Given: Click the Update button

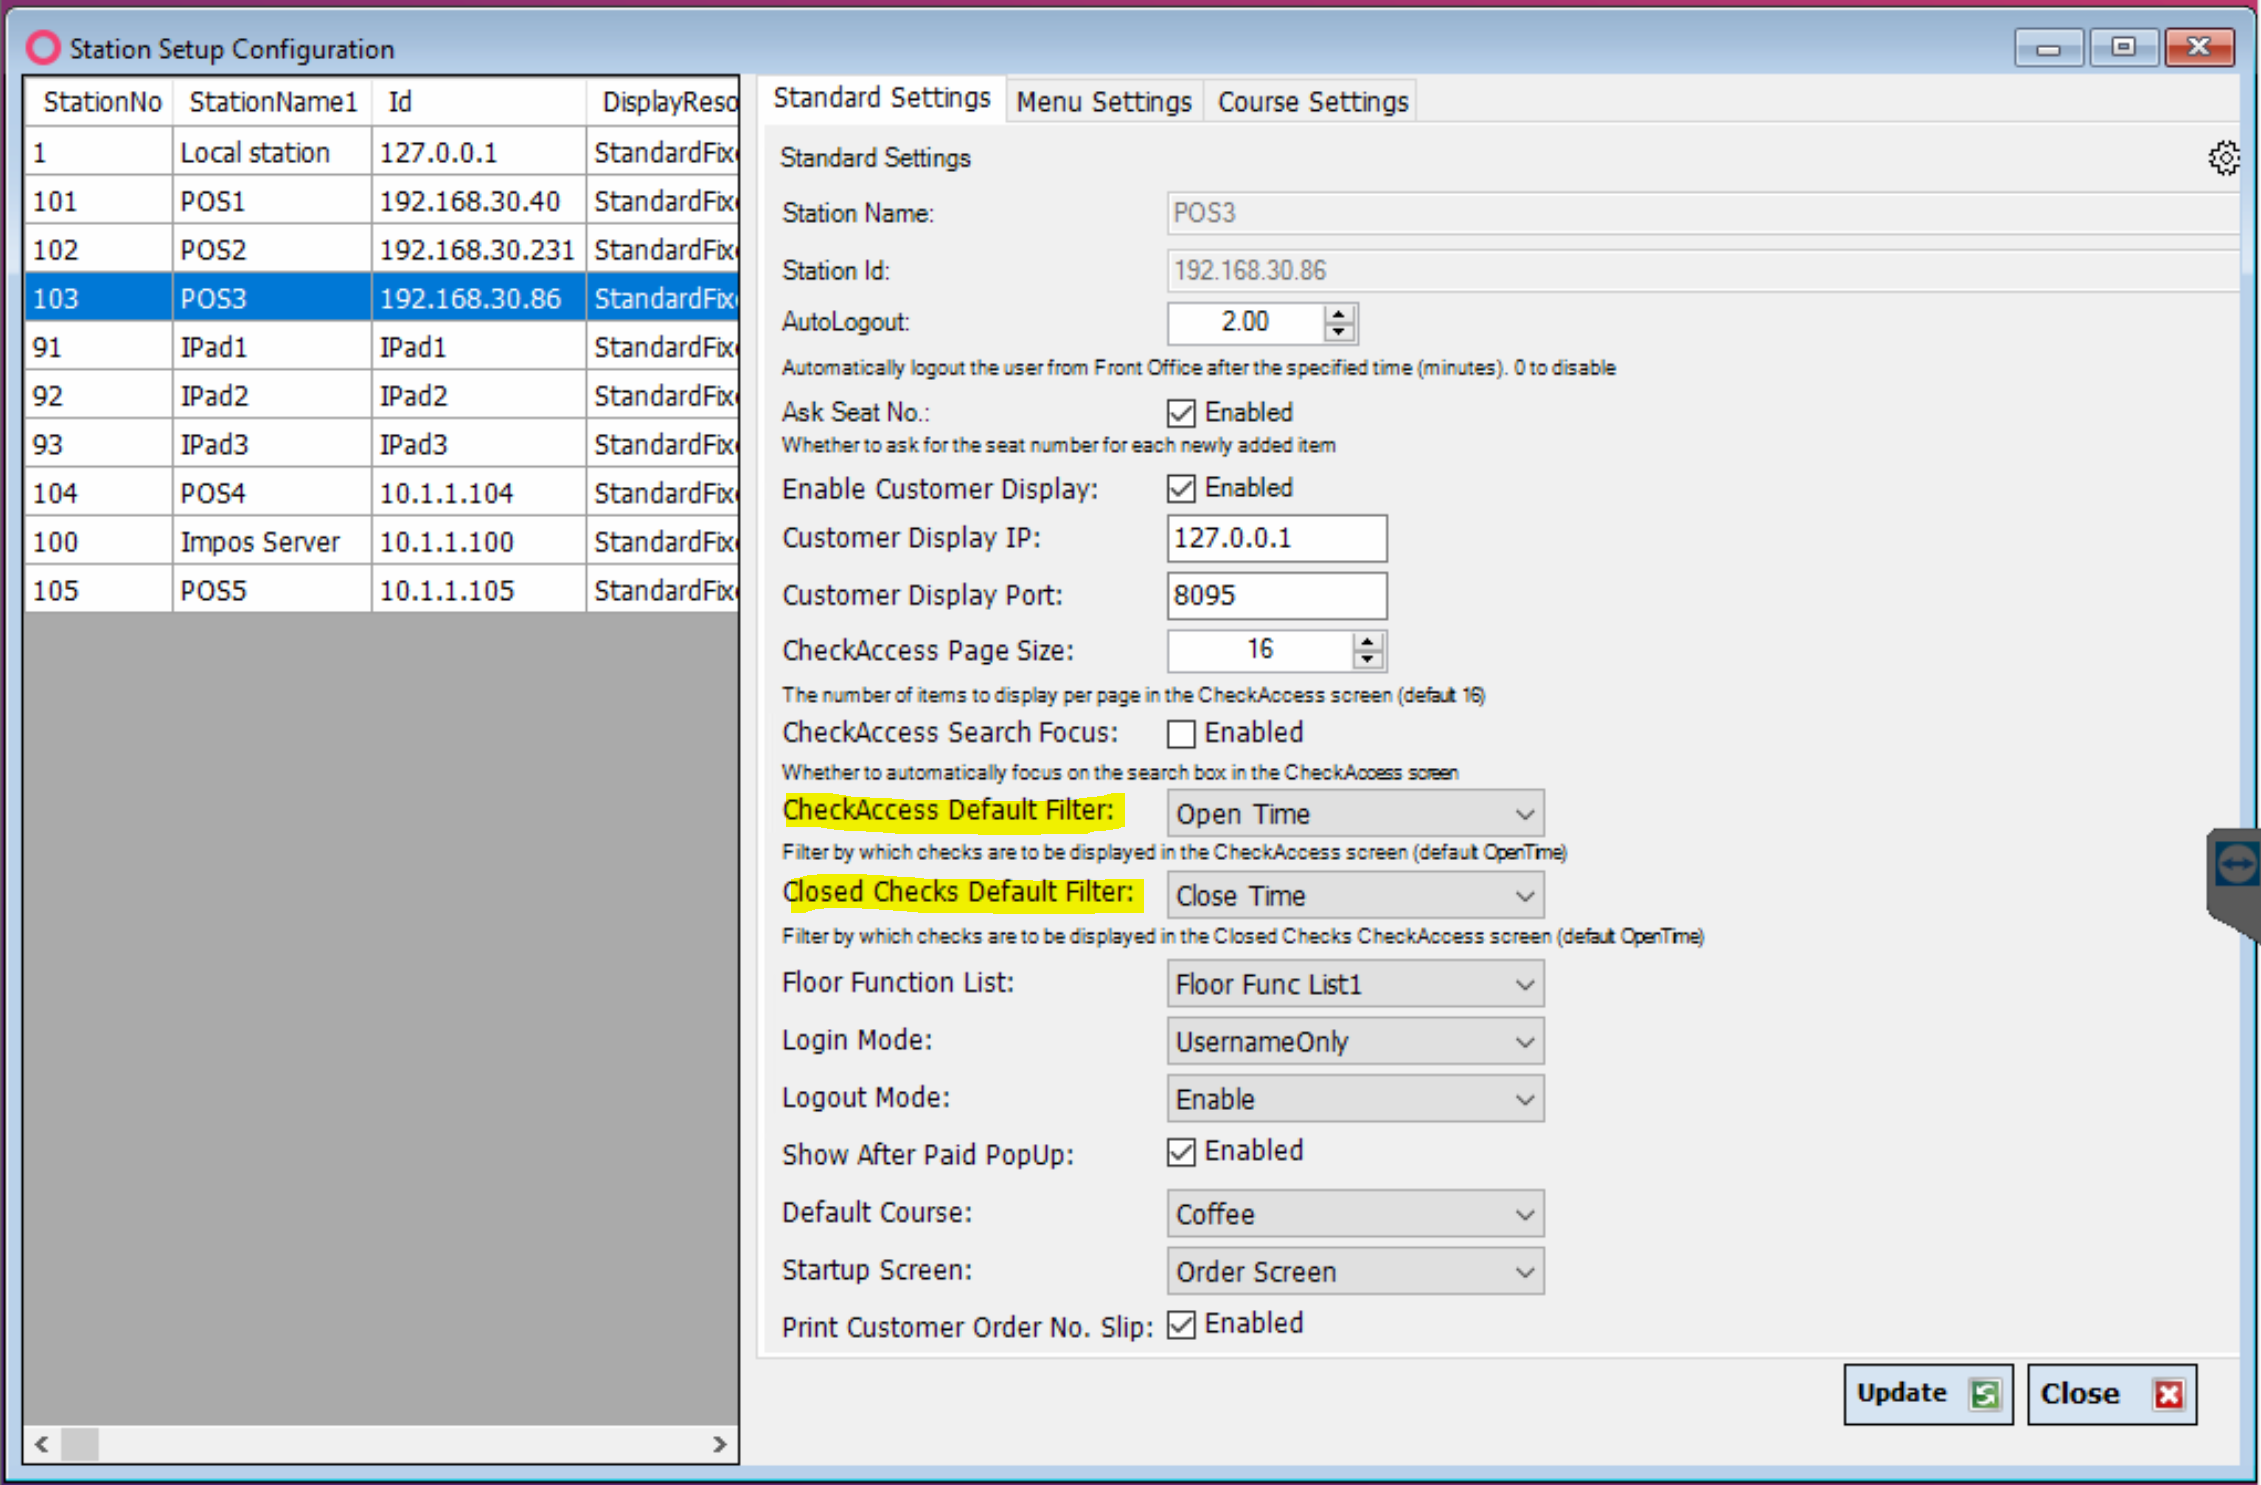Looking at the screenshot, I should coord(1928,1394).
